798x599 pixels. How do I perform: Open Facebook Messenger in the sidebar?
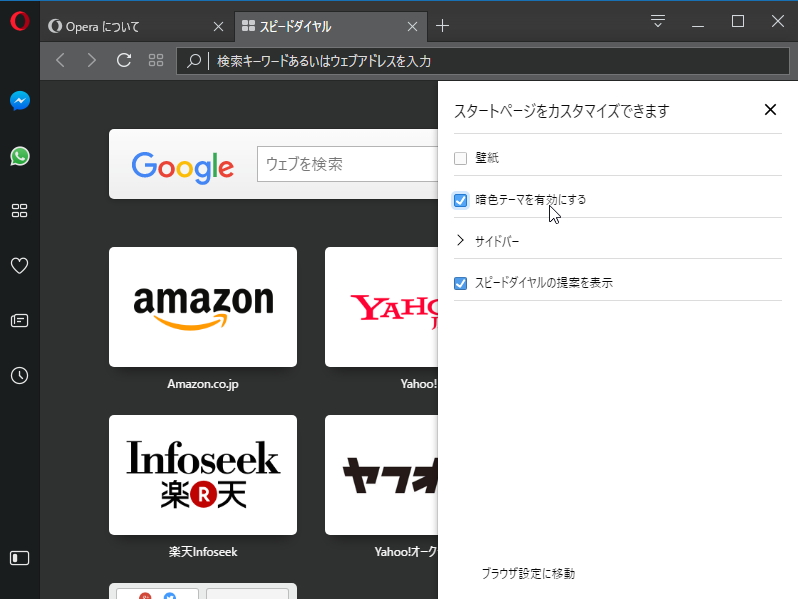pyautogui.click(x=20, y=101)
